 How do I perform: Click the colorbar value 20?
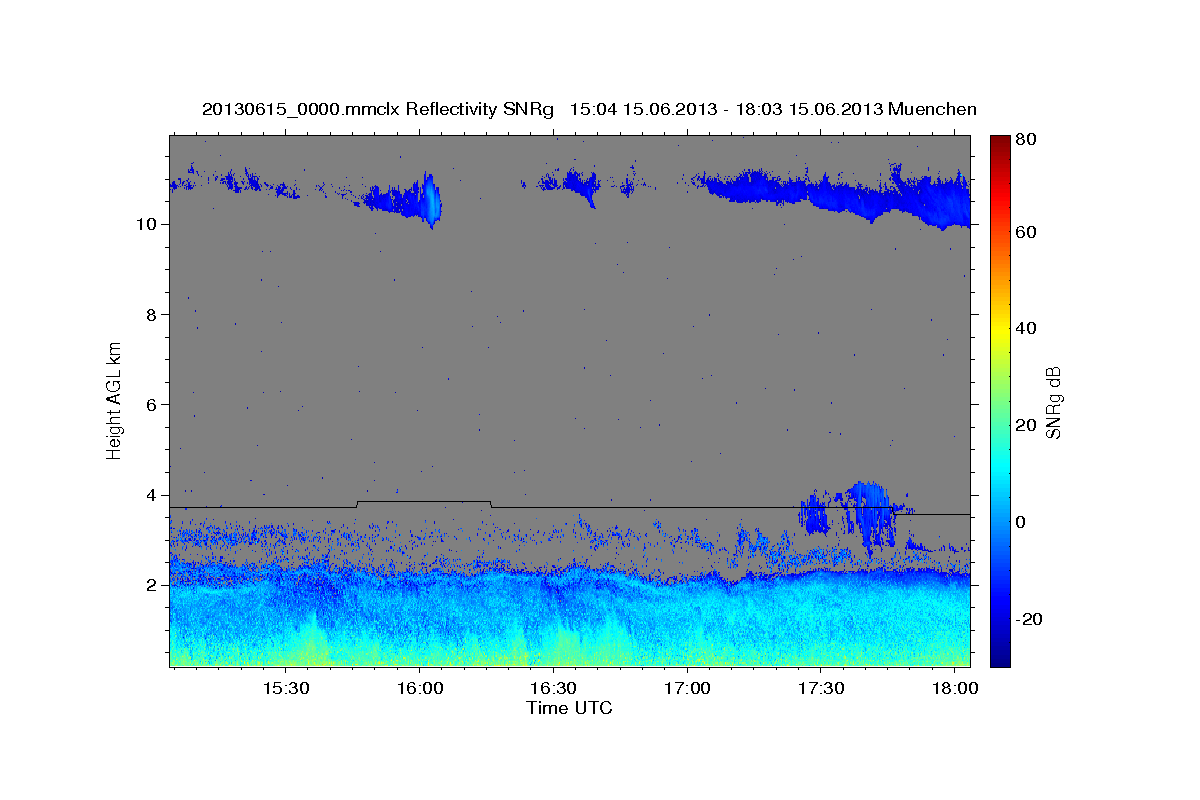pyautogui.click(x=1026, y=425)
